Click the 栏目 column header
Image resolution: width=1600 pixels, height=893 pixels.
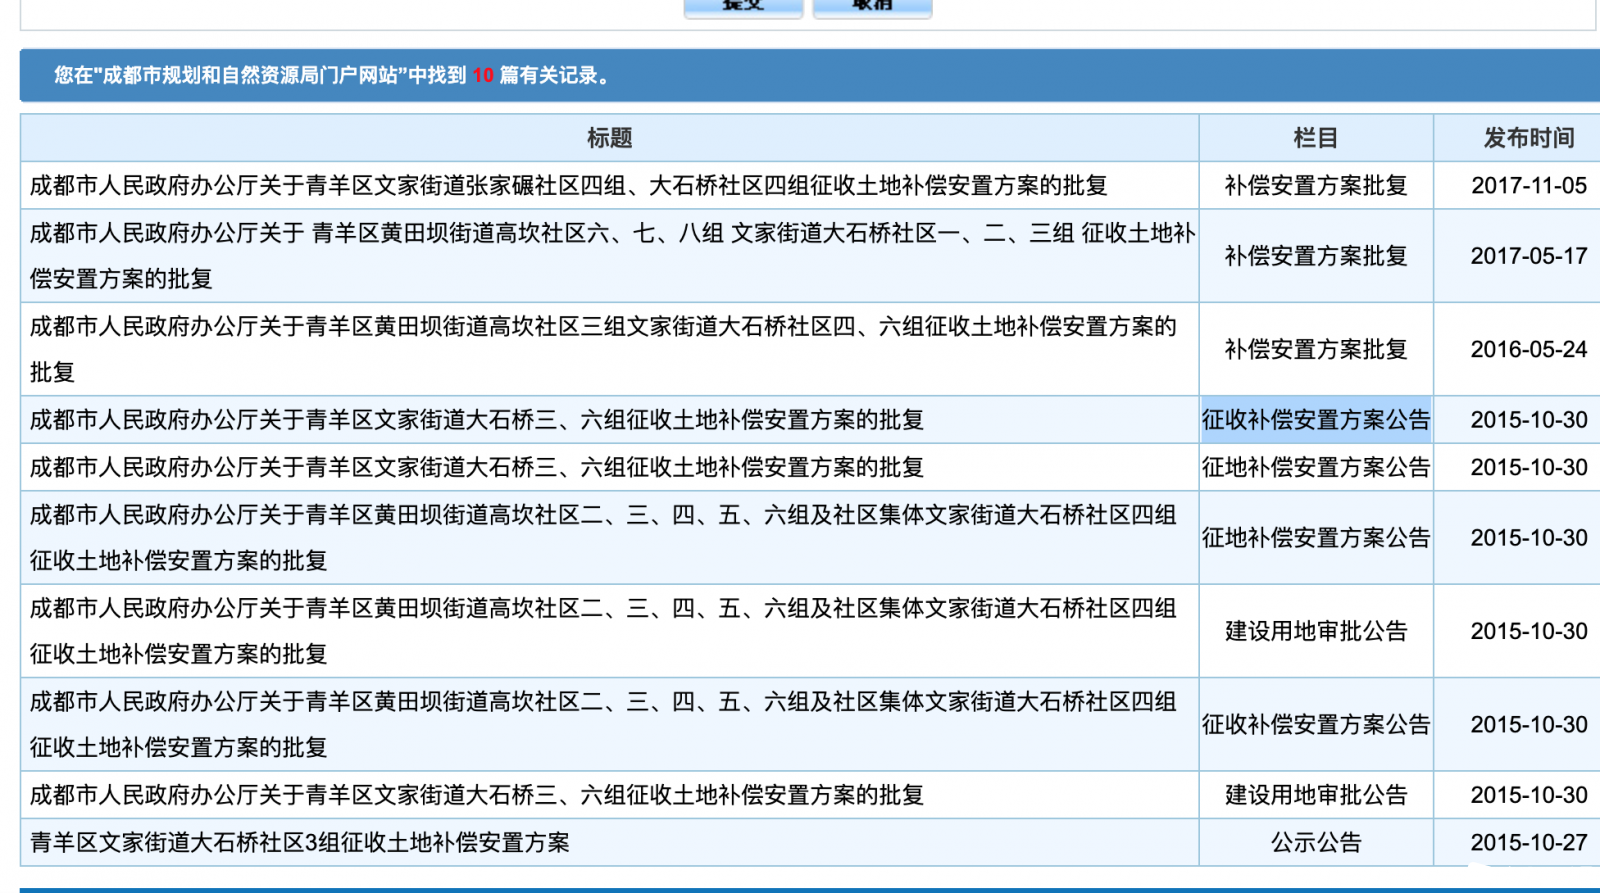(1316, 138)
